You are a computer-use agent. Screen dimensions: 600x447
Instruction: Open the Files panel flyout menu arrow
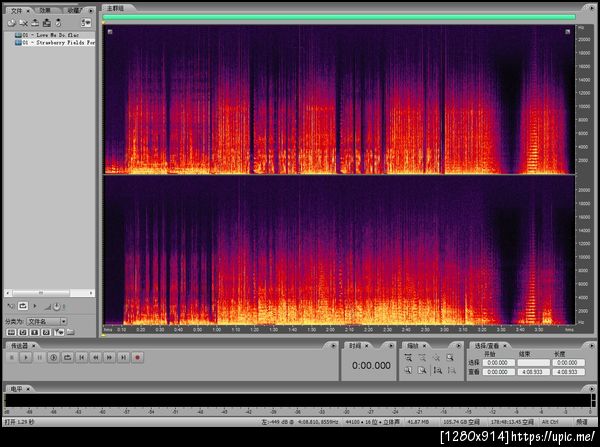pyautogui.click(x=91, y=11)
